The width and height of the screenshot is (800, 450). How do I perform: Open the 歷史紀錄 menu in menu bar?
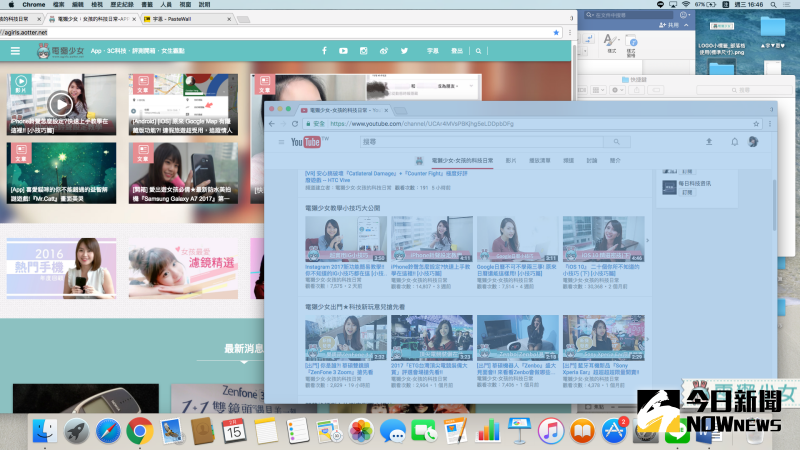coord(120,5)
